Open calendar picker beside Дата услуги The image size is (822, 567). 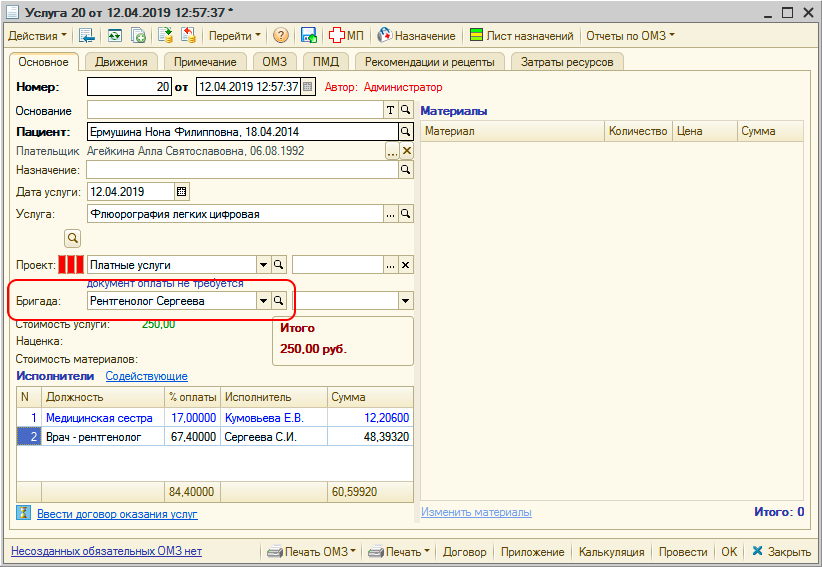point(181,192)
